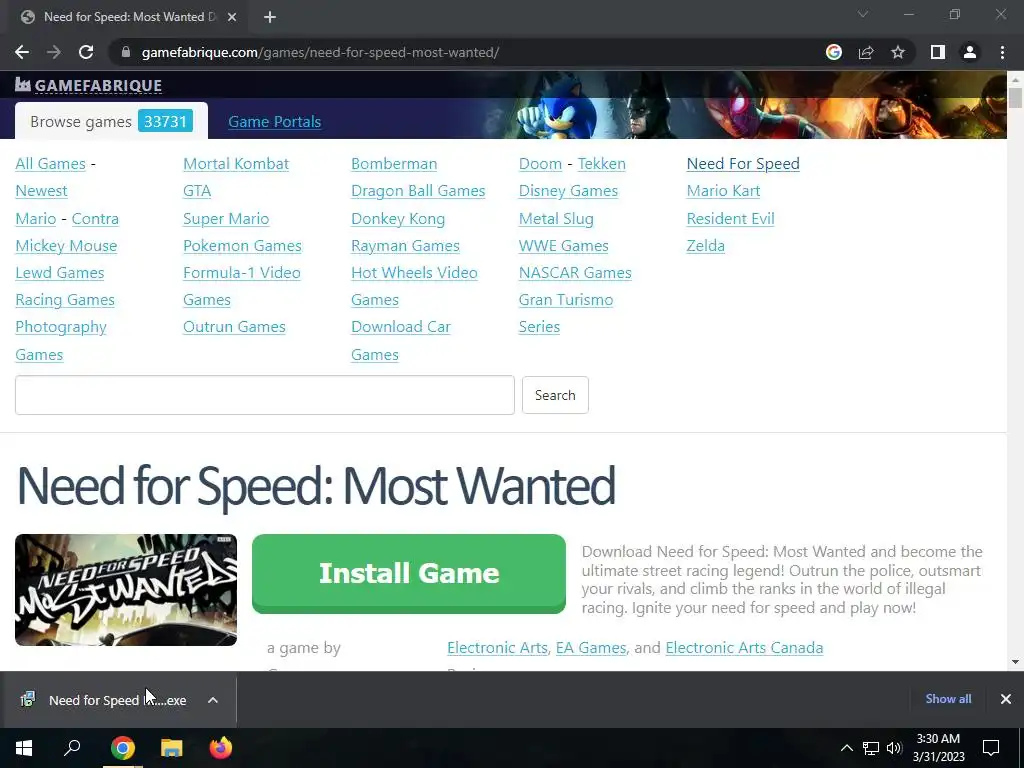The image size is (1024, 768).
Task: Open the WWE Games link
Action: coord(564,246)
